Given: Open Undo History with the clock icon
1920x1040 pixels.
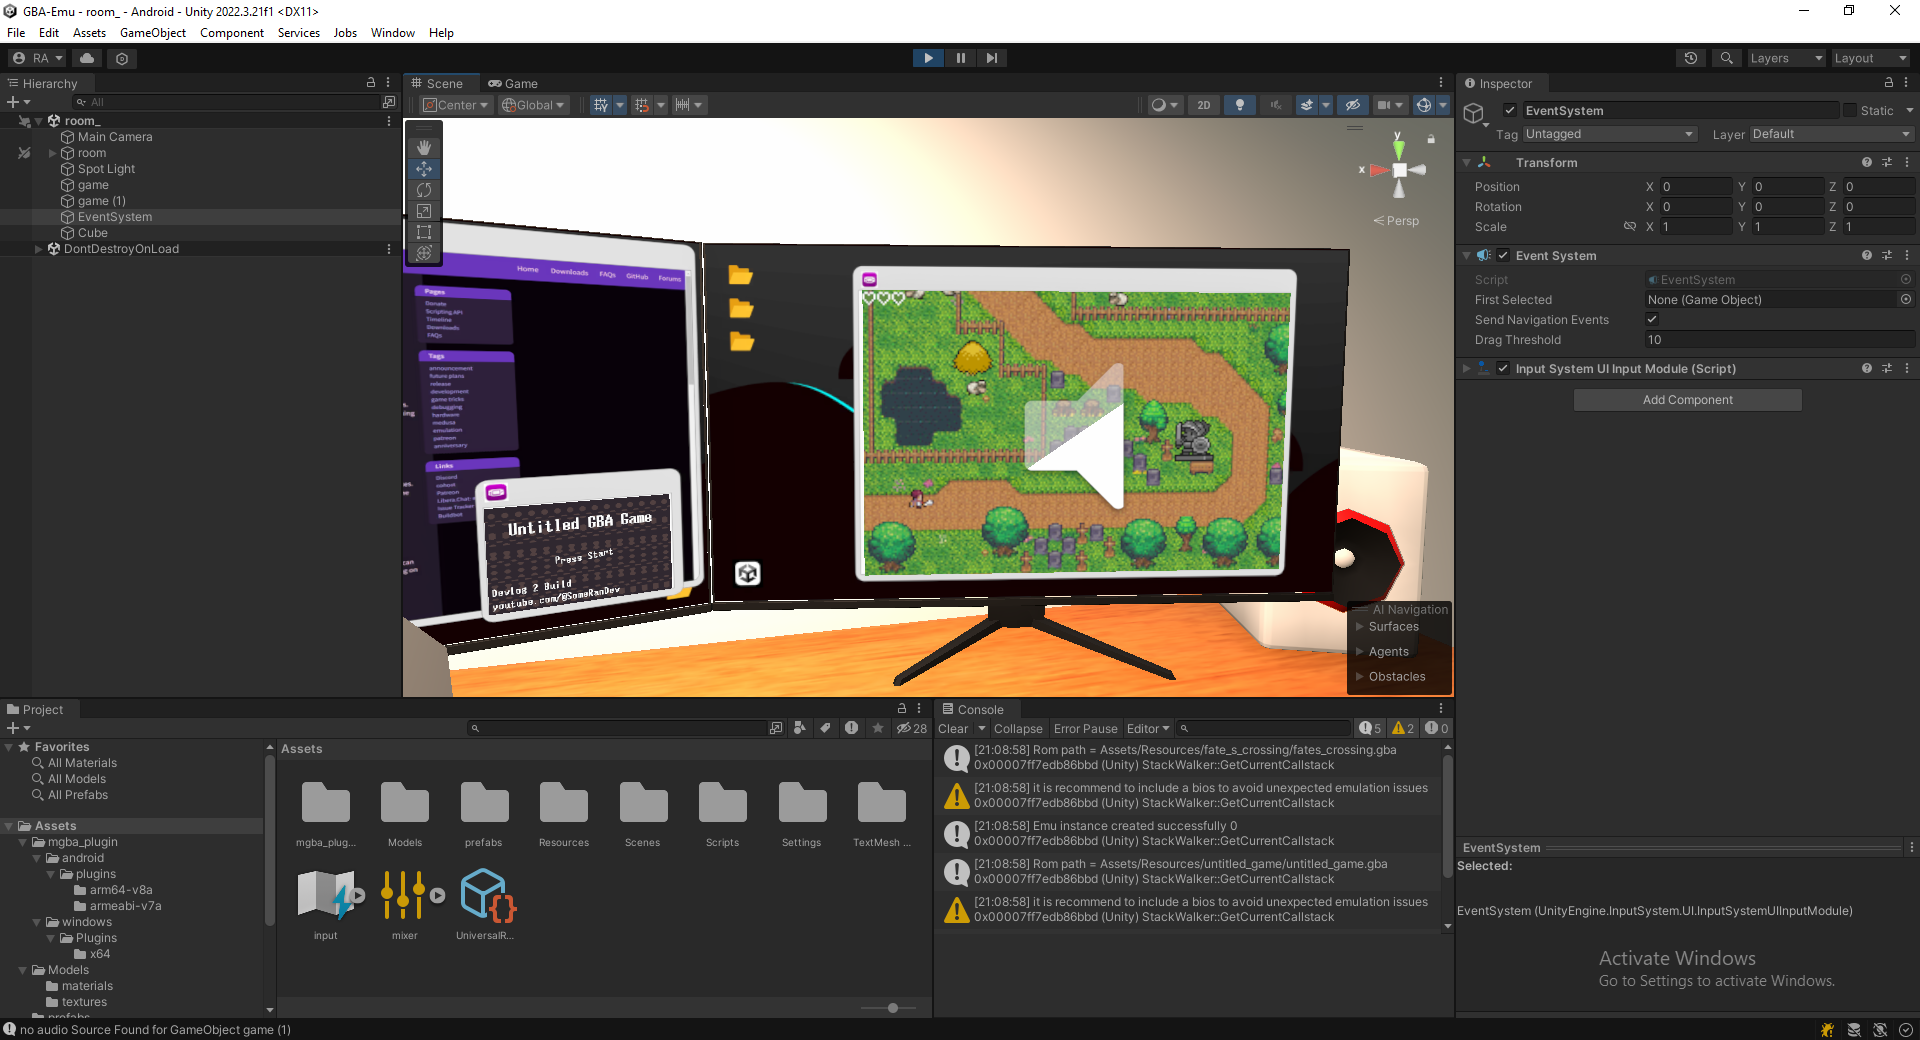Looking at the screenshot, I should (x=1691, y=58).
